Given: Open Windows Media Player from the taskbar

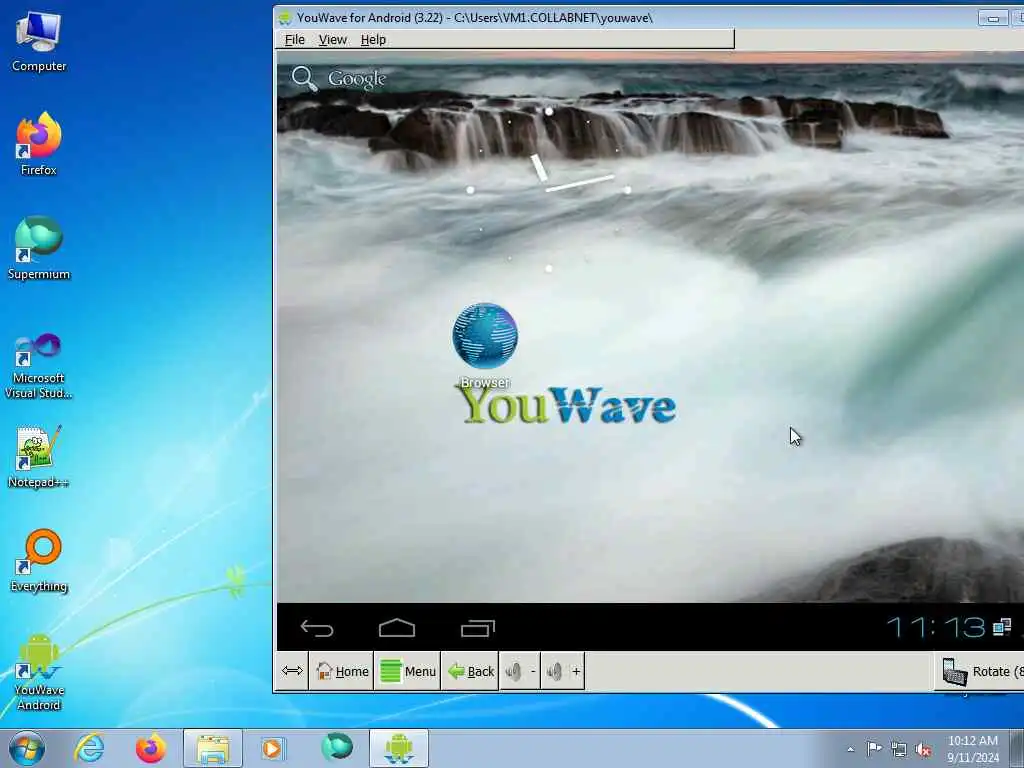Looking at the screenshot, I should pyautogui.click(x=272, y=748).
